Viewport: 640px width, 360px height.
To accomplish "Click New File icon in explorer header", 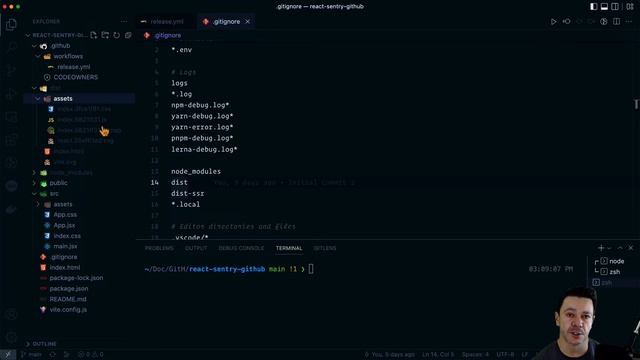I will pos(93,35).
